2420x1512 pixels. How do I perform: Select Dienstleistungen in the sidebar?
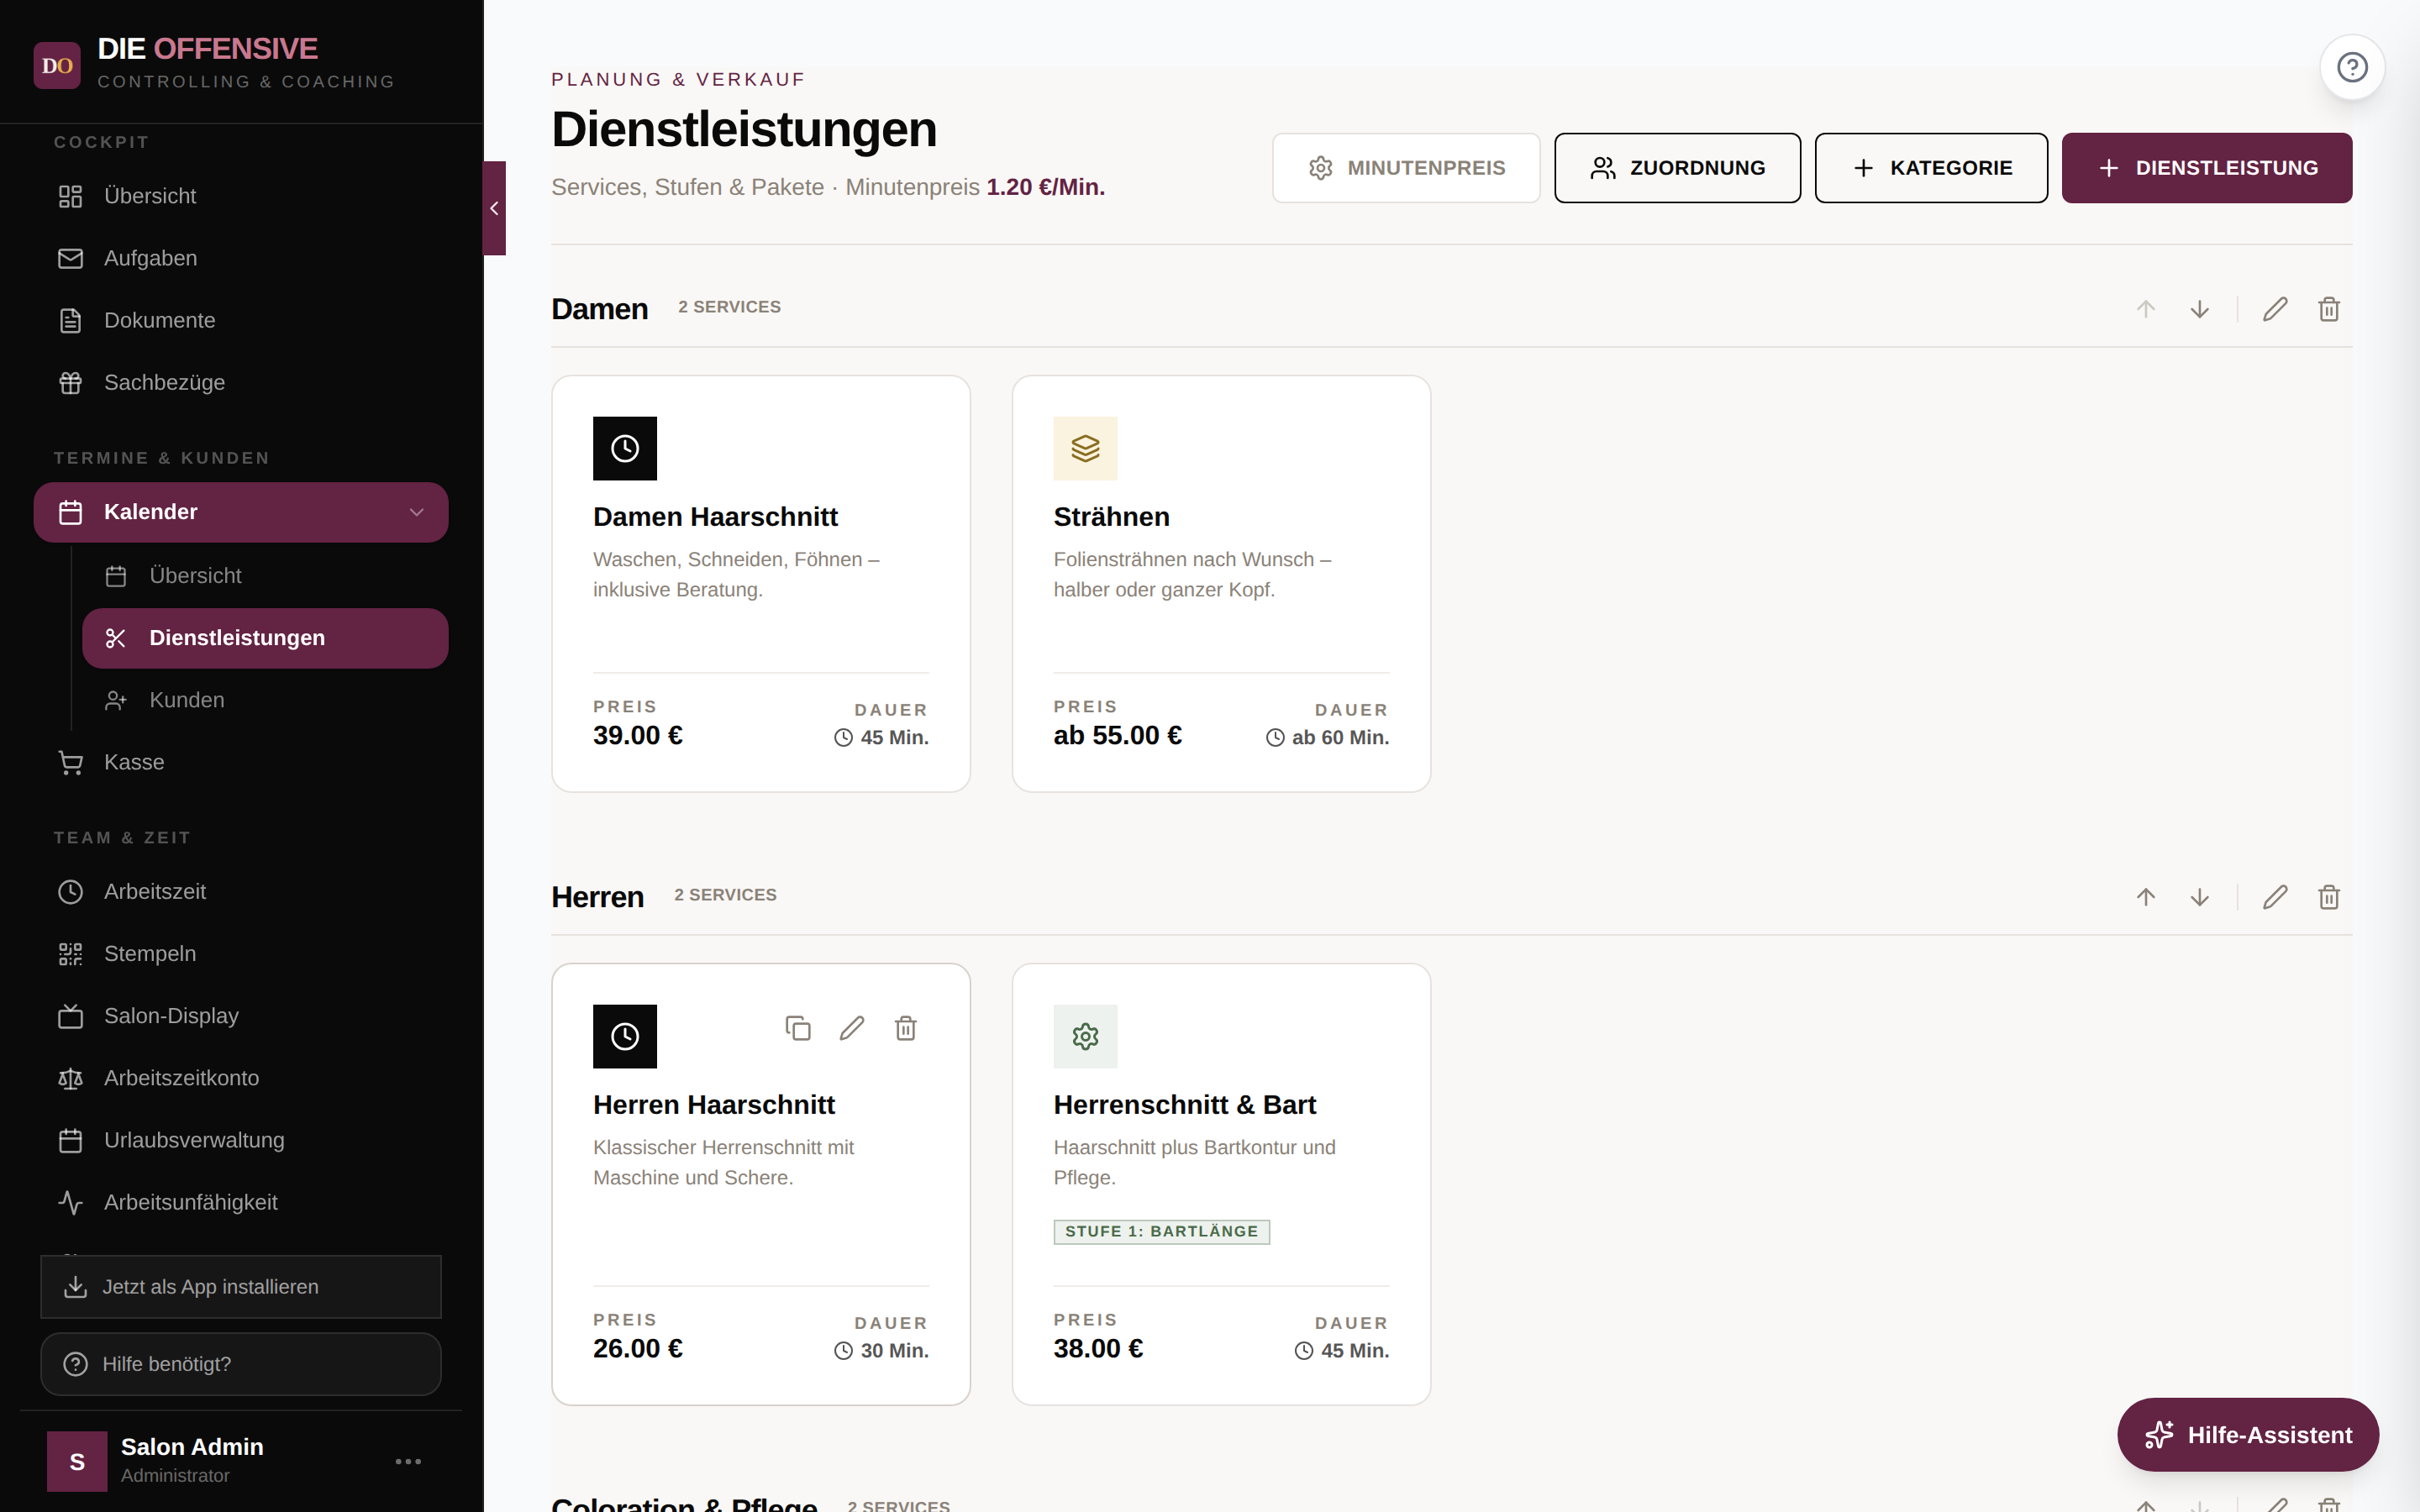point(265,638)
